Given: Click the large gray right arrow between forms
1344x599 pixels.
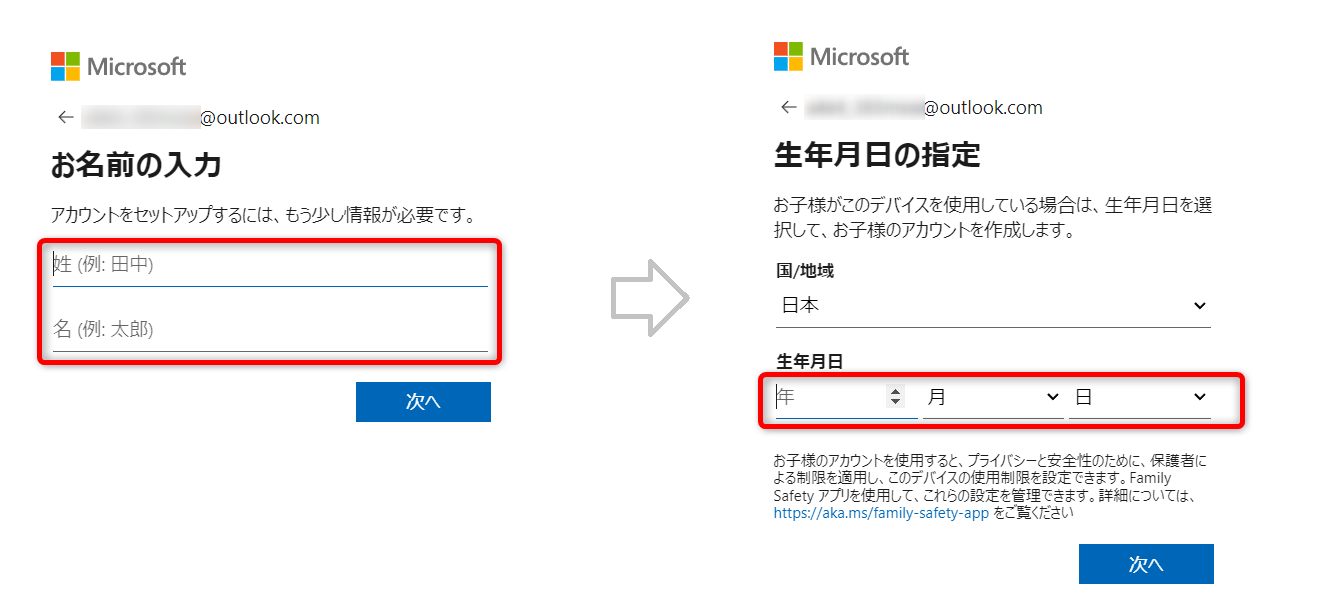Looking at the screenshot, I should click(x=650, y=298).
